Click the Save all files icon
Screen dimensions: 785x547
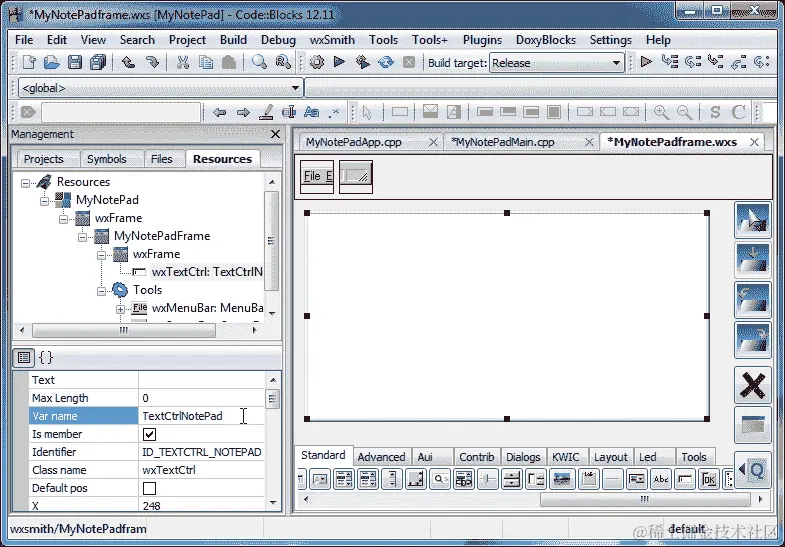(x=98, y=63)
